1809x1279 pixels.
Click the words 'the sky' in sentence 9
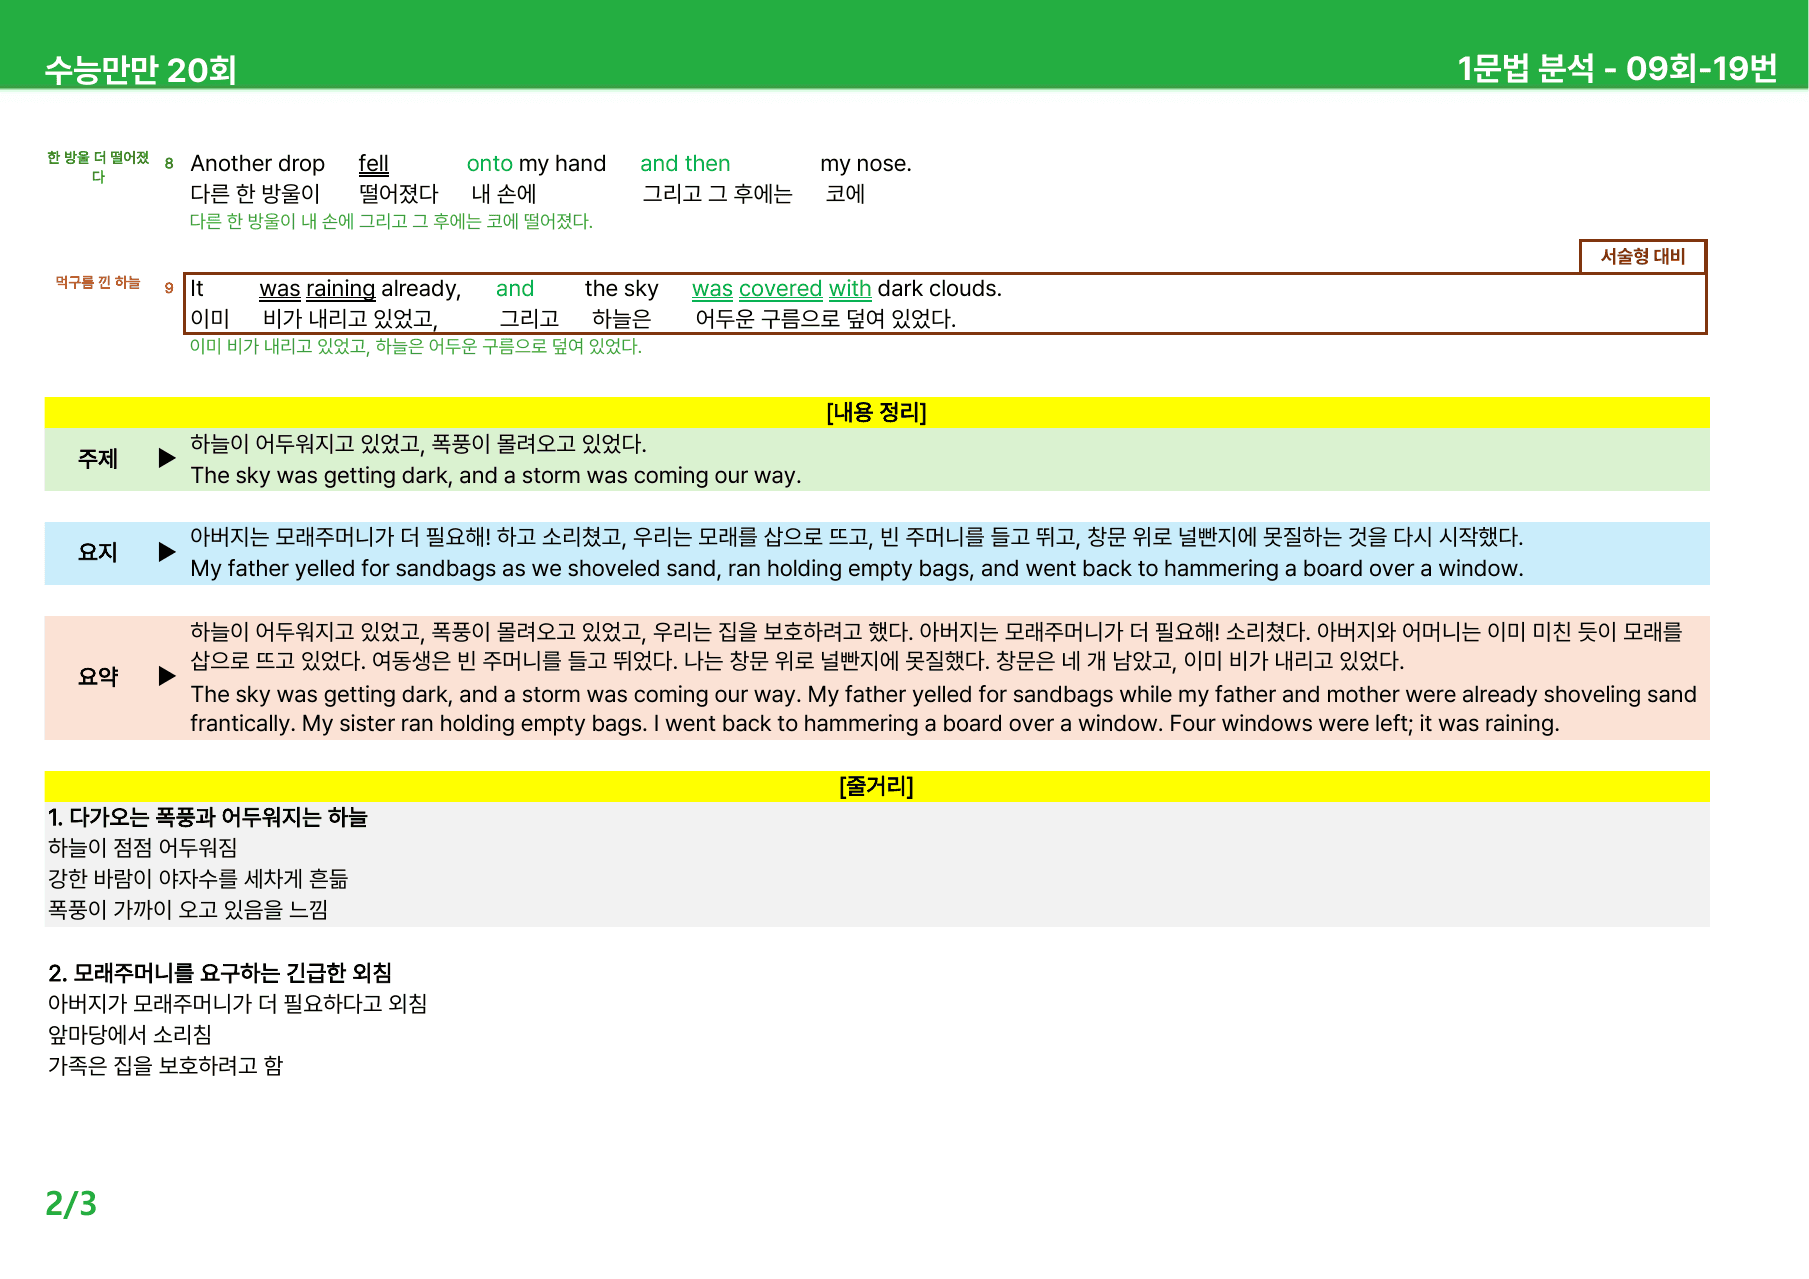coord(621,288)
